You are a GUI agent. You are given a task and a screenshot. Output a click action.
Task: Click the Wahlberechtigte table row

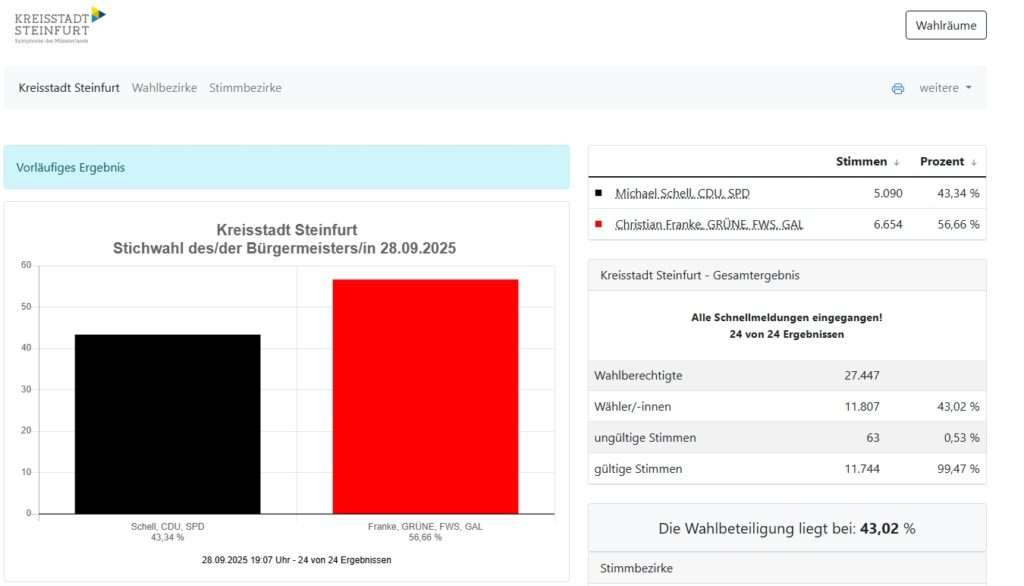click(x=786, y=375)
